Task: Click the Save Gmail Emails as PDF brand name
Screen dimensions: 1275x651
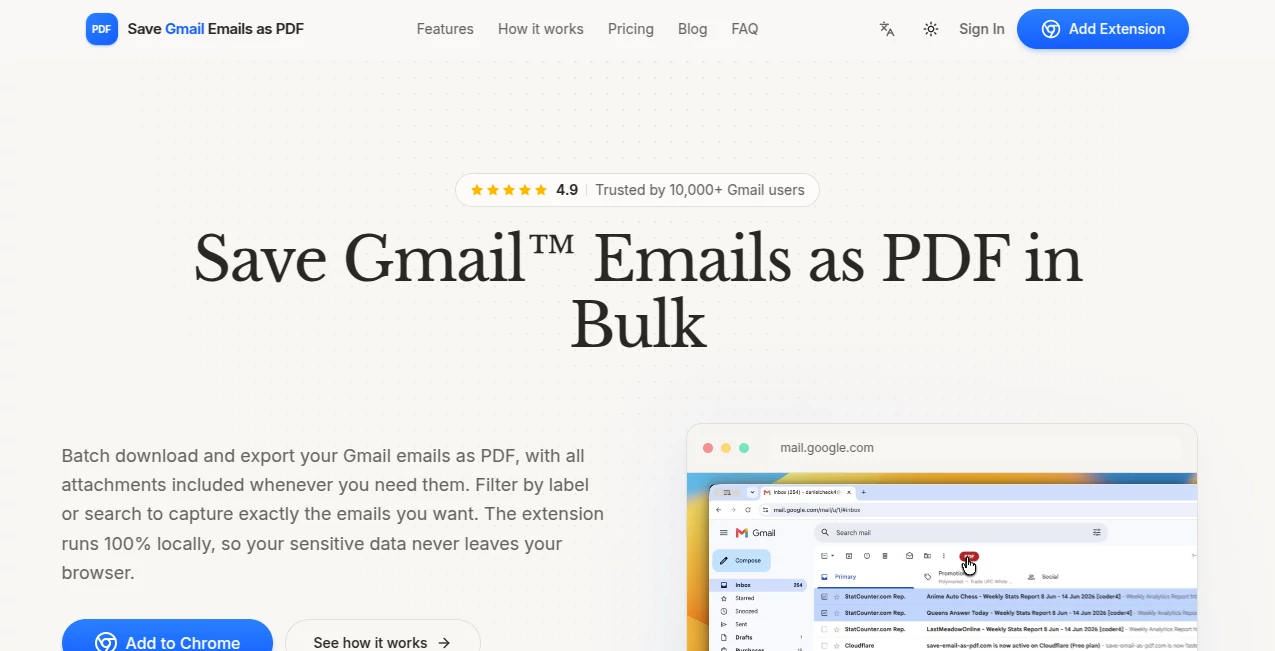Action: [216, 29]
